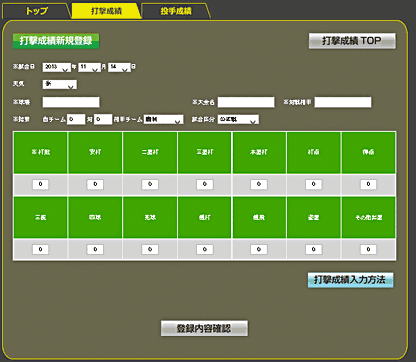Viewport: 416px width, 362px height.
Task: Open the 打撃成績入力方法 help button
Action: (x=350, y=280)
